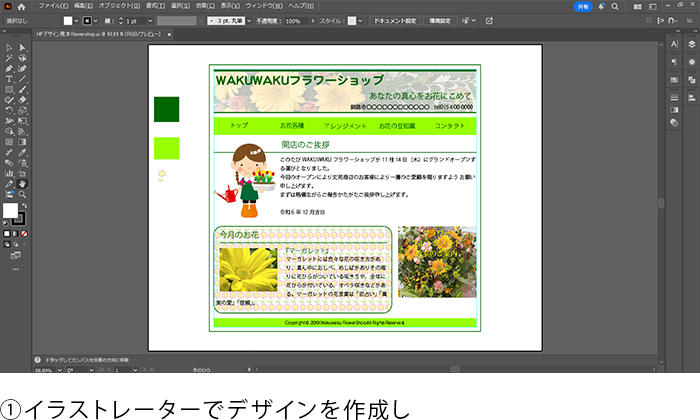Select the Rotate tool
The image size is (700, 420).
9,111
